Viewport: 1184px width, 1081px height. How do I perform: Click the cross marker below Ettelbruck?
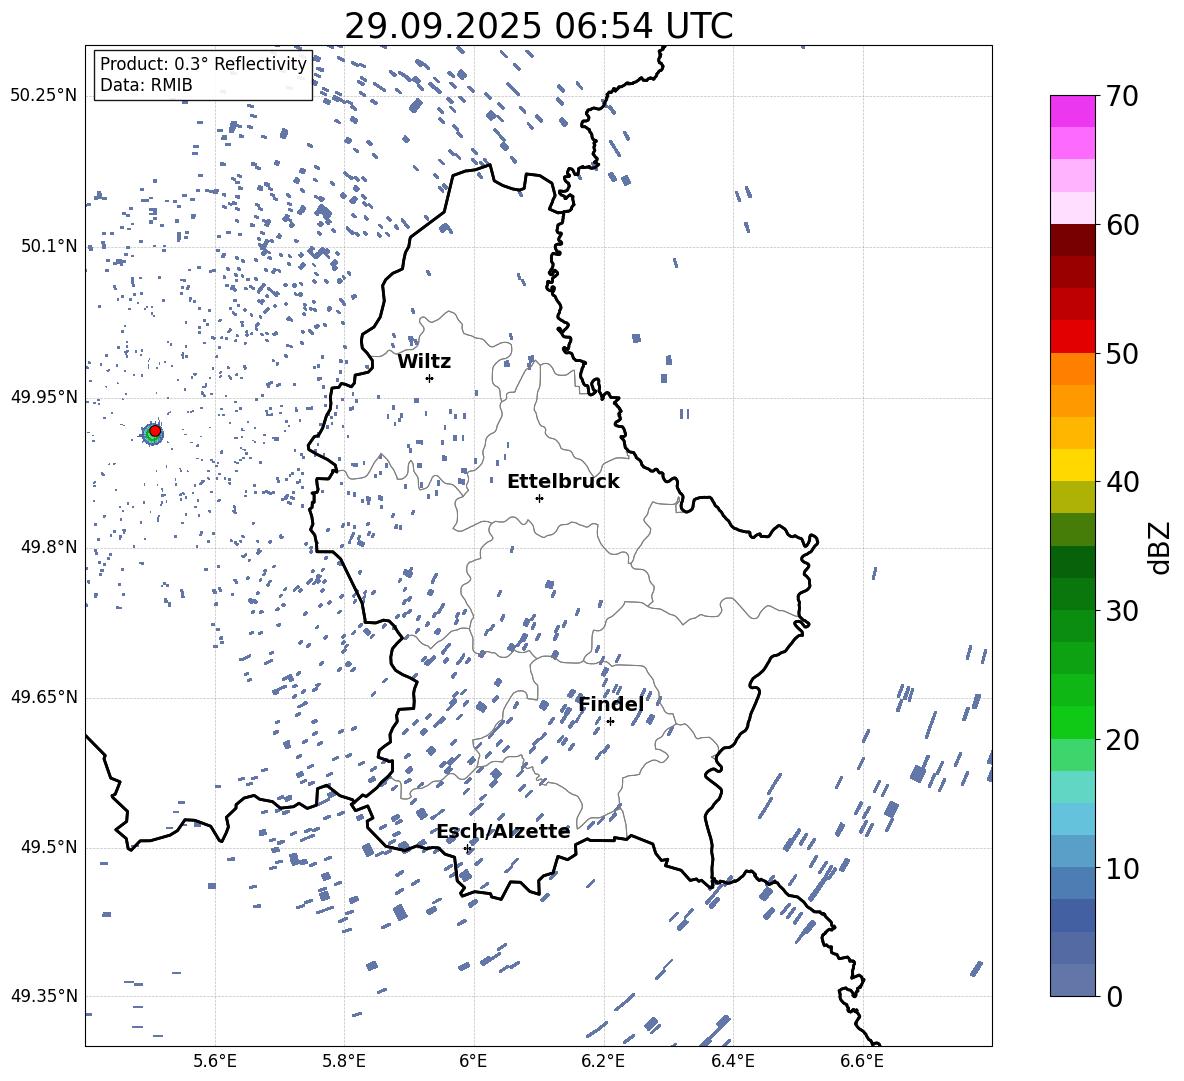[539, 498]
